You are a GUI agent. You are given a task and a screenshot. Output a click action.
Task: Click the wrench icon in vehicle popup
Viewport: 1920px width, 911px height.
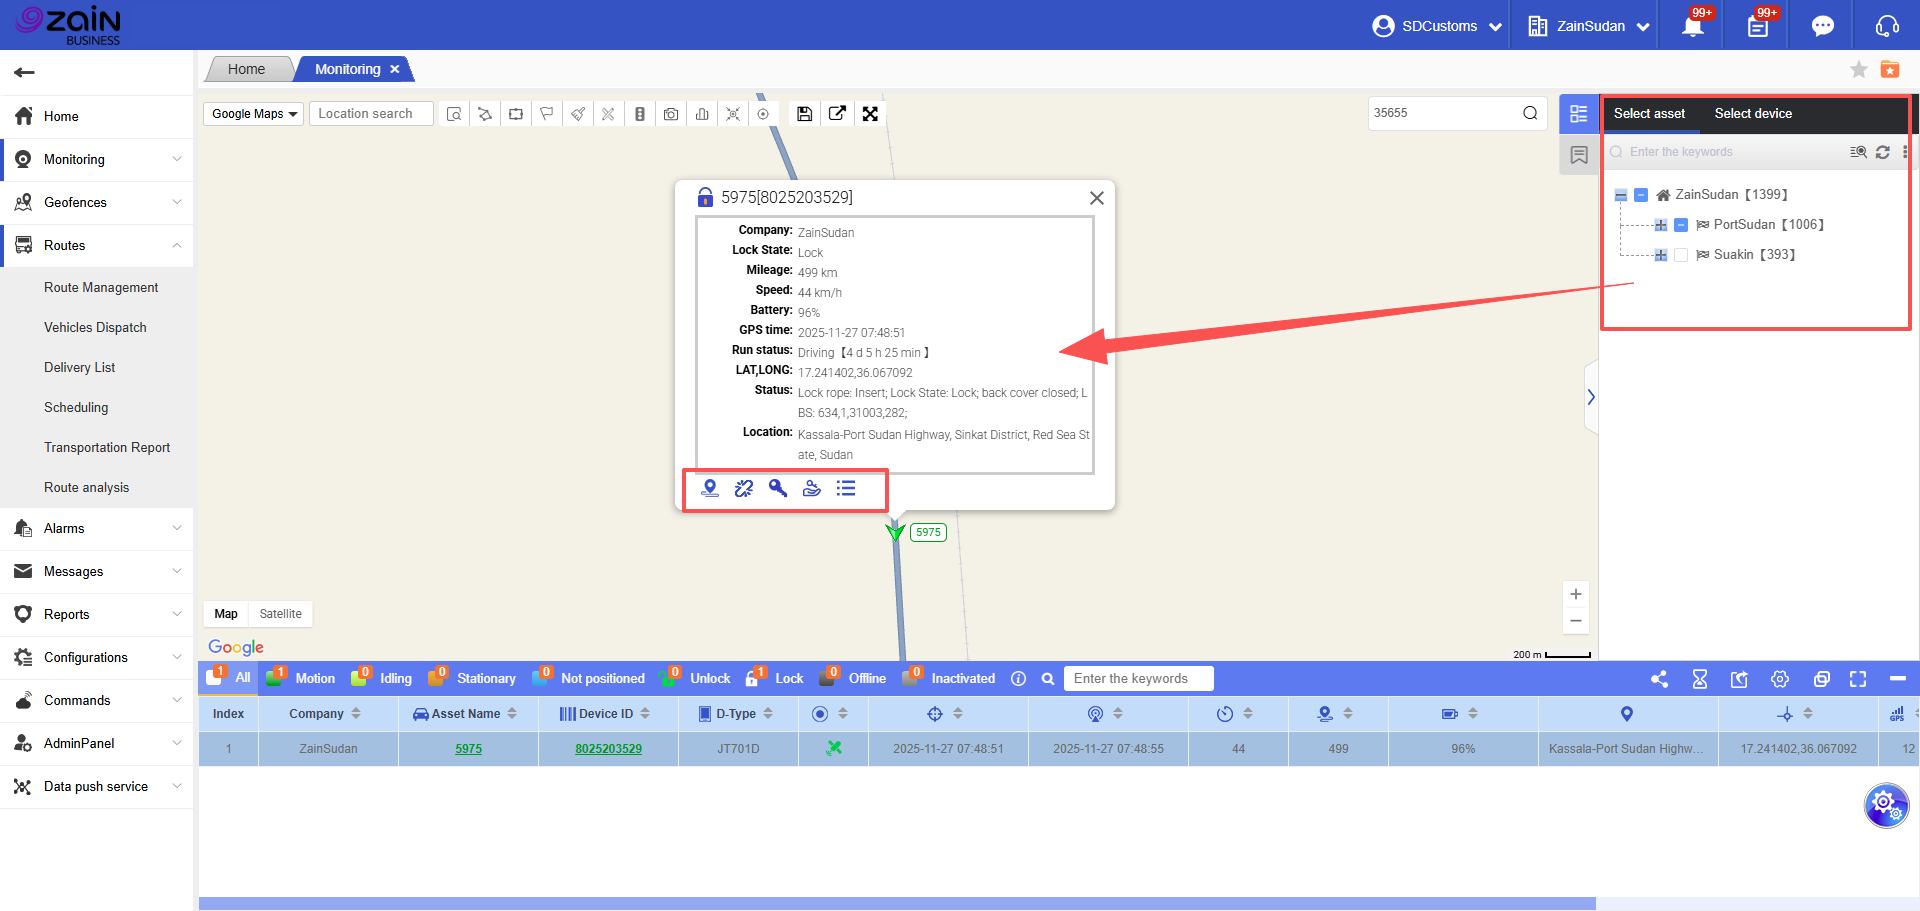pos(778,488)
